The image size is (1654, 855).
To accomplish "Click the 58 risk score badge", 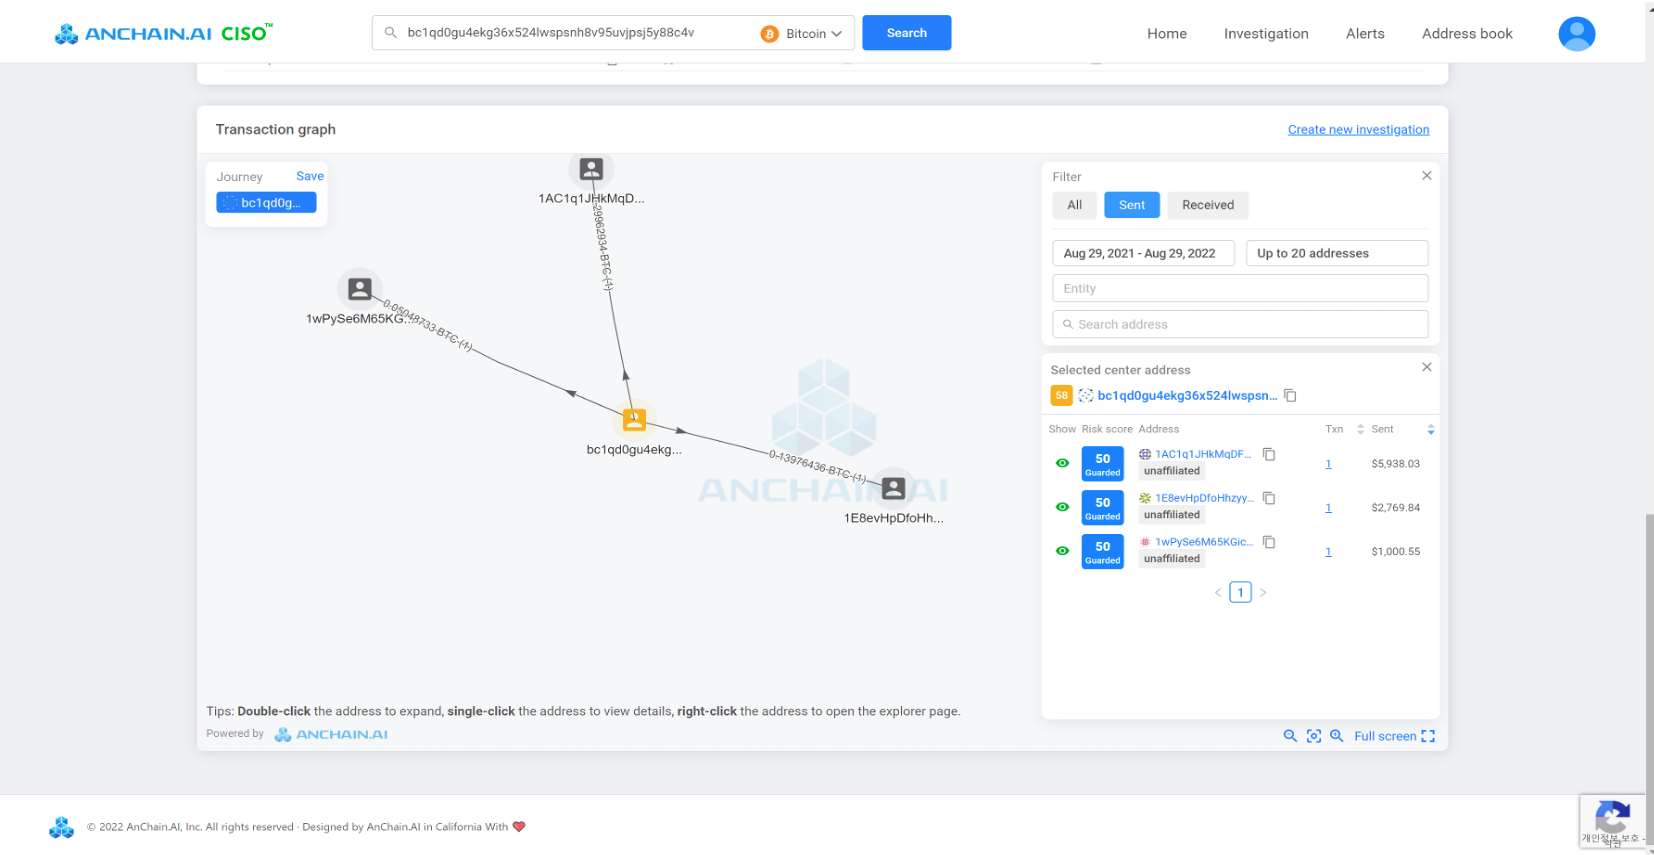I will pos(1061,396).
